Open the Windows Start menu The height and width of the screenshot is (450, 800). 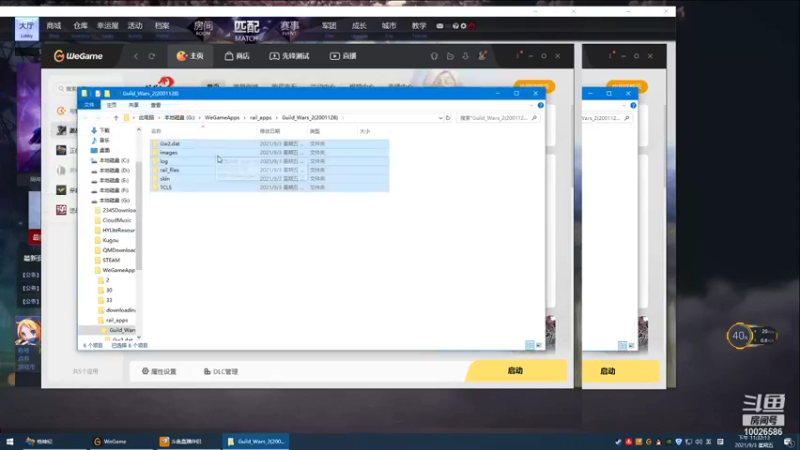point(10,442)
